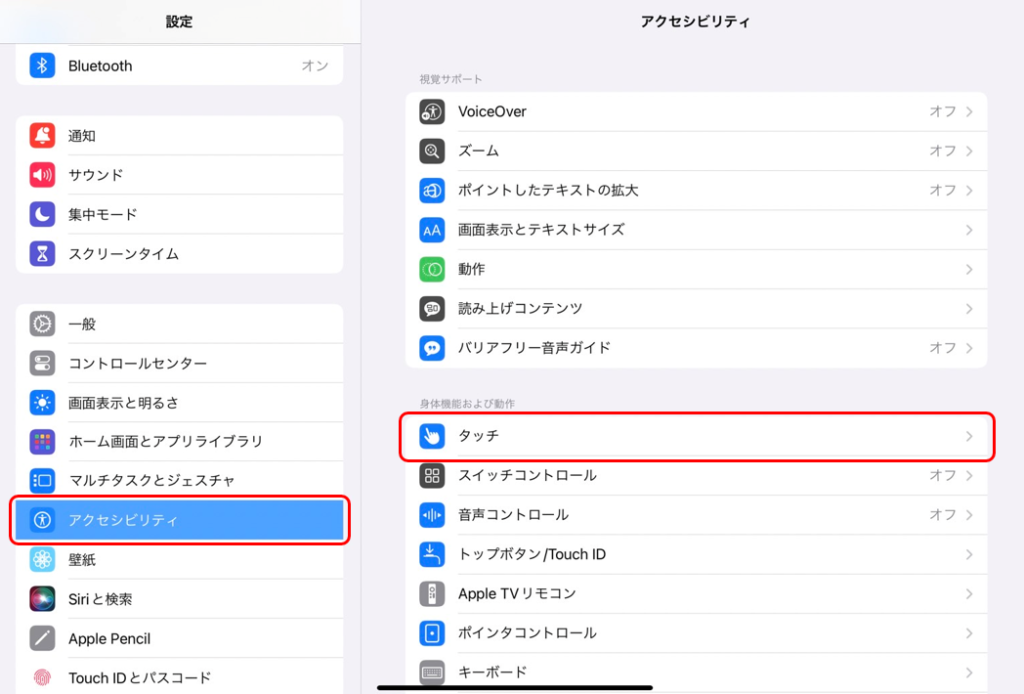The image size is (1024, 694).
Task: Open 一般 settings label
Action: (82, 324)
